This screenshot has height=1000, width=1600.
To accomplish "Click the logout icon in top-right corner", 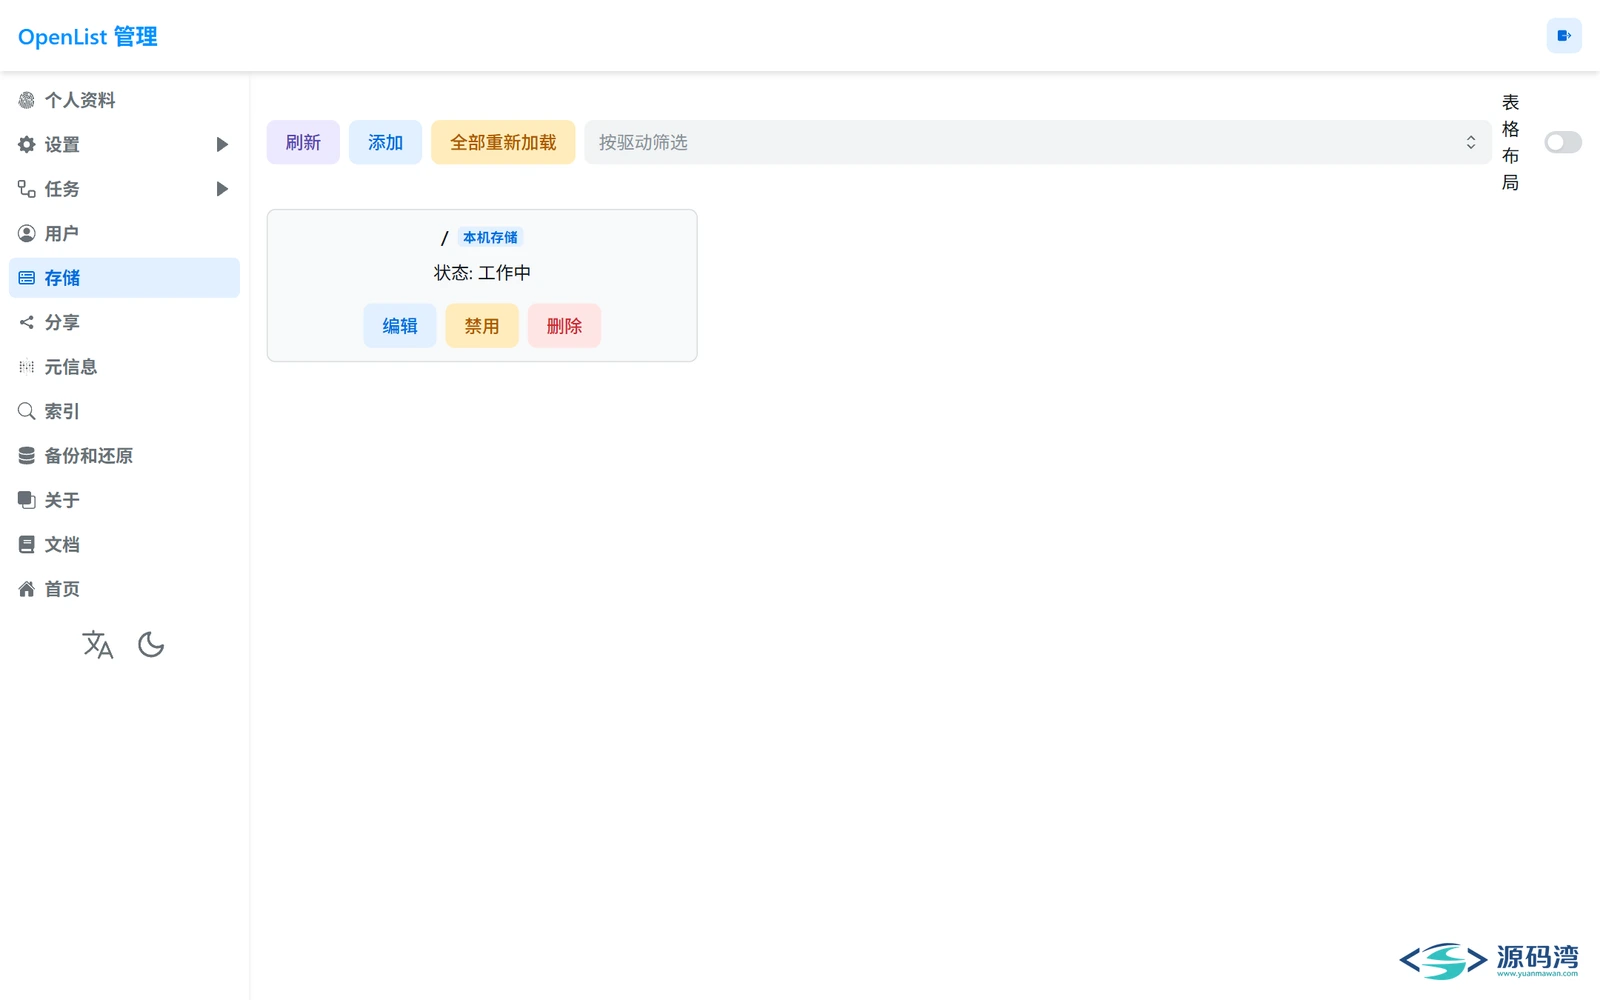I will (1564, 36).
